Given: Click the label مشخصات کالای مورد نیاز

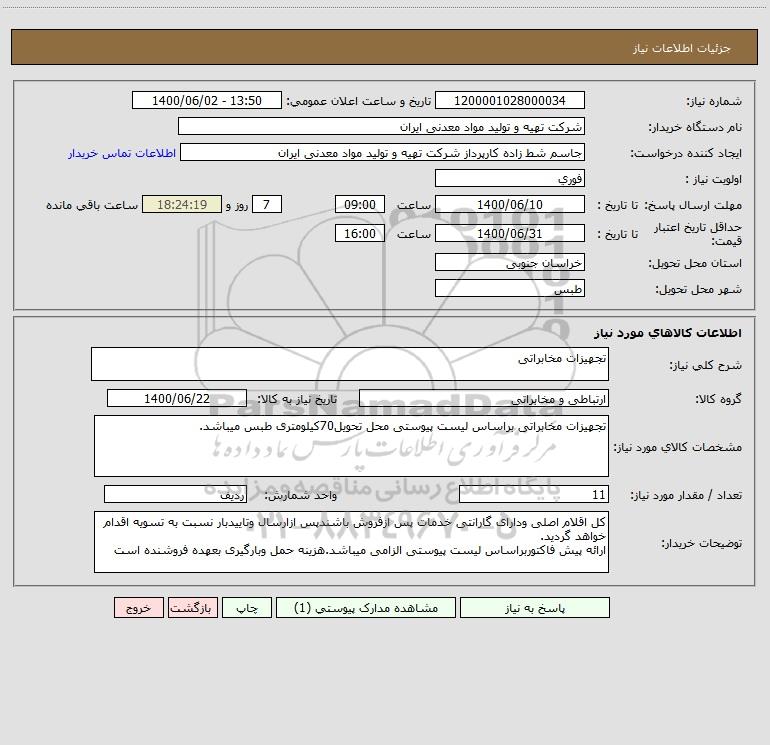Looking at the screenshot, I should (678, 447).
